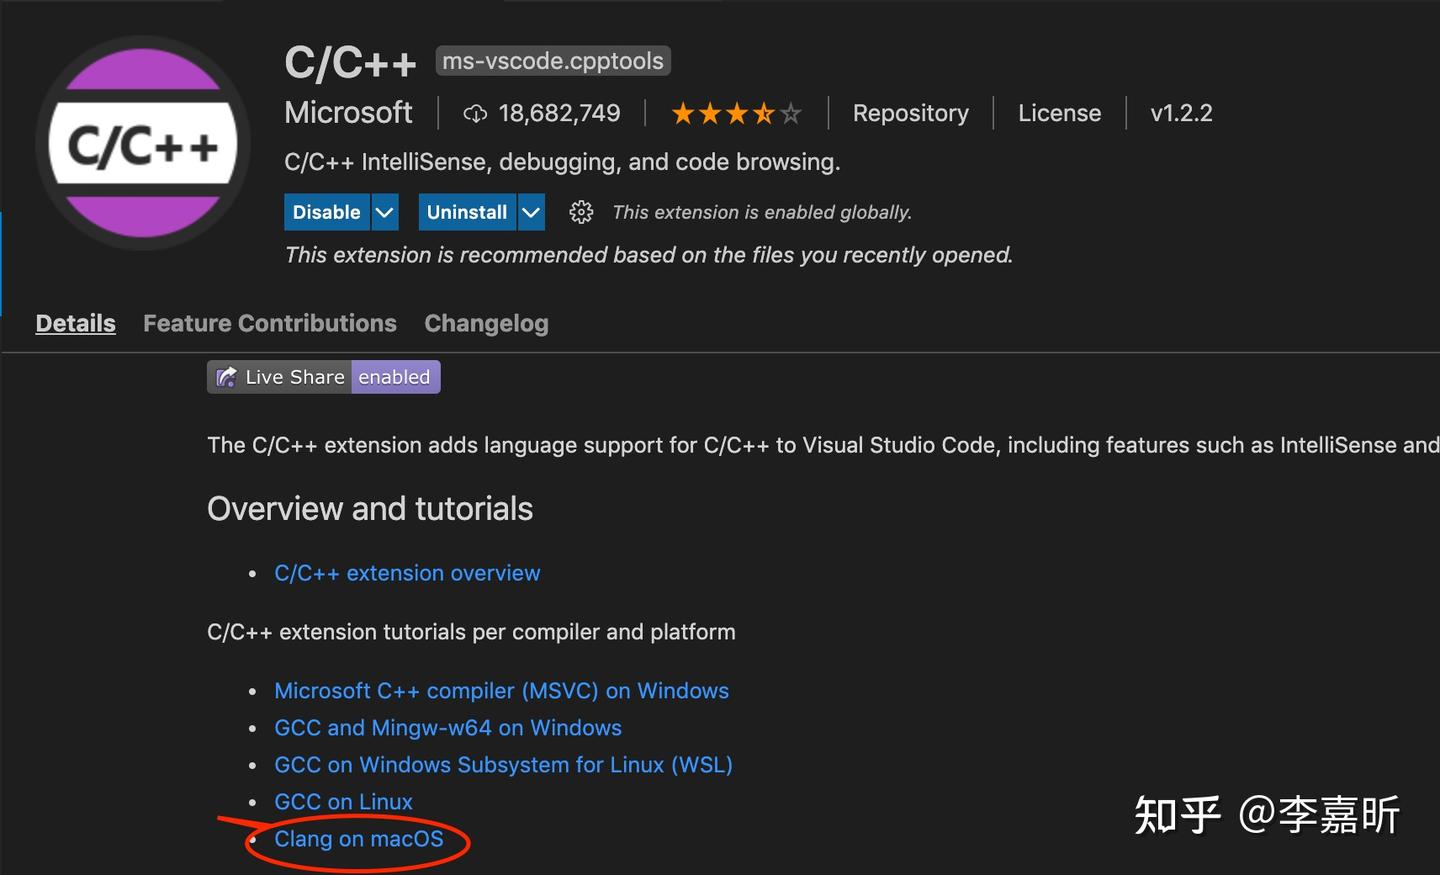Select the fourth rating star
1440x875 pixels.
[763, 113]
